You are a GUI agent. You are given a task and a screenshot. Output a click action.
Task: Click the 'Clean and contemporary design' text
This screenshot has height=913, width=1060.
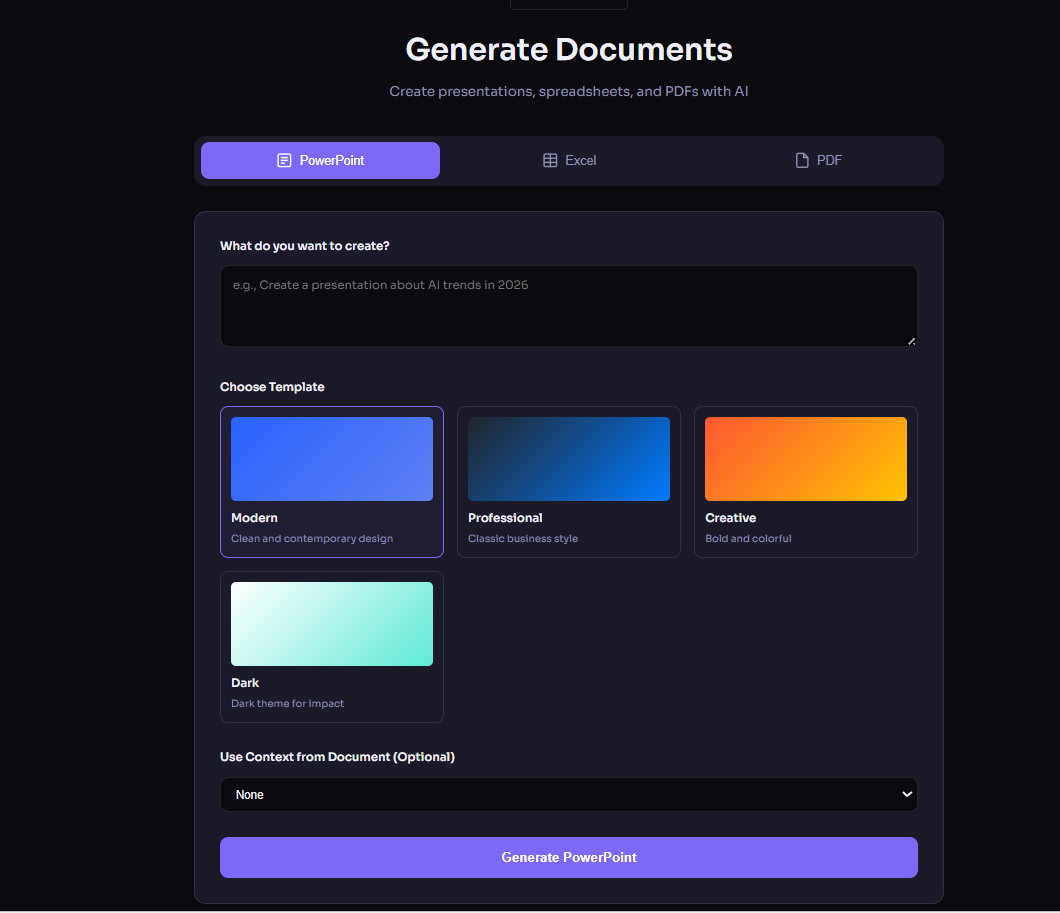[x=312, y=539]
